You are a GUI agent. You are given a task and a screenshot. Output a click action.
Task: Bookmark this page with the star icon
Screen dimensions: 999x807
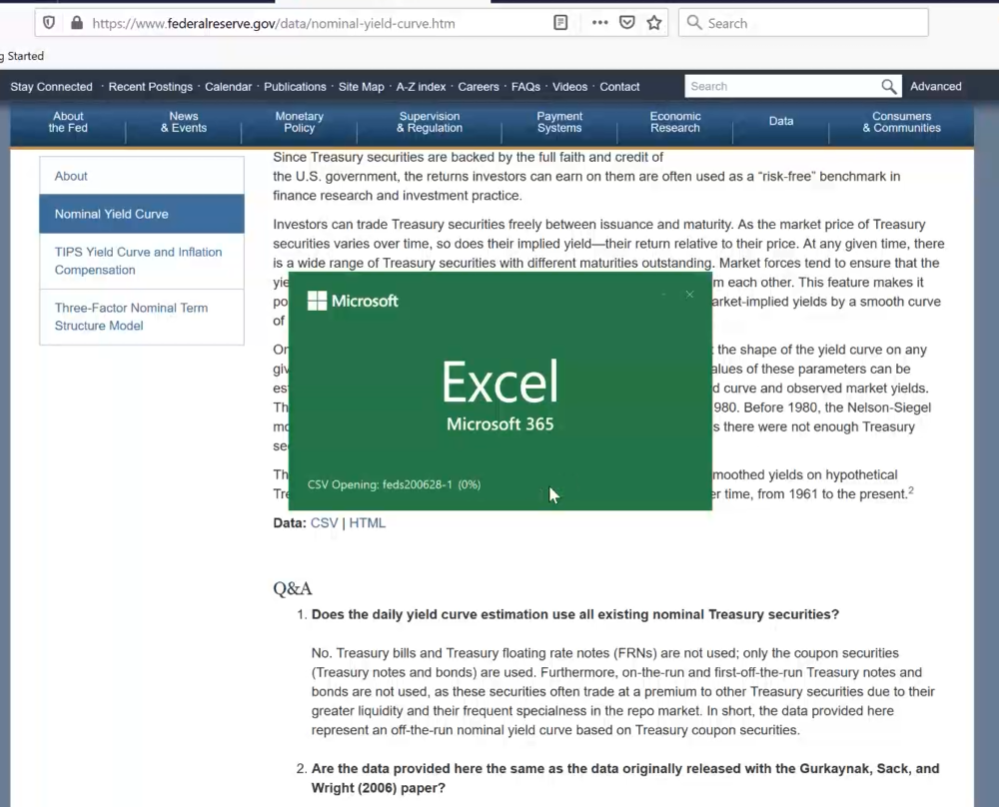[x=653, y=22]
